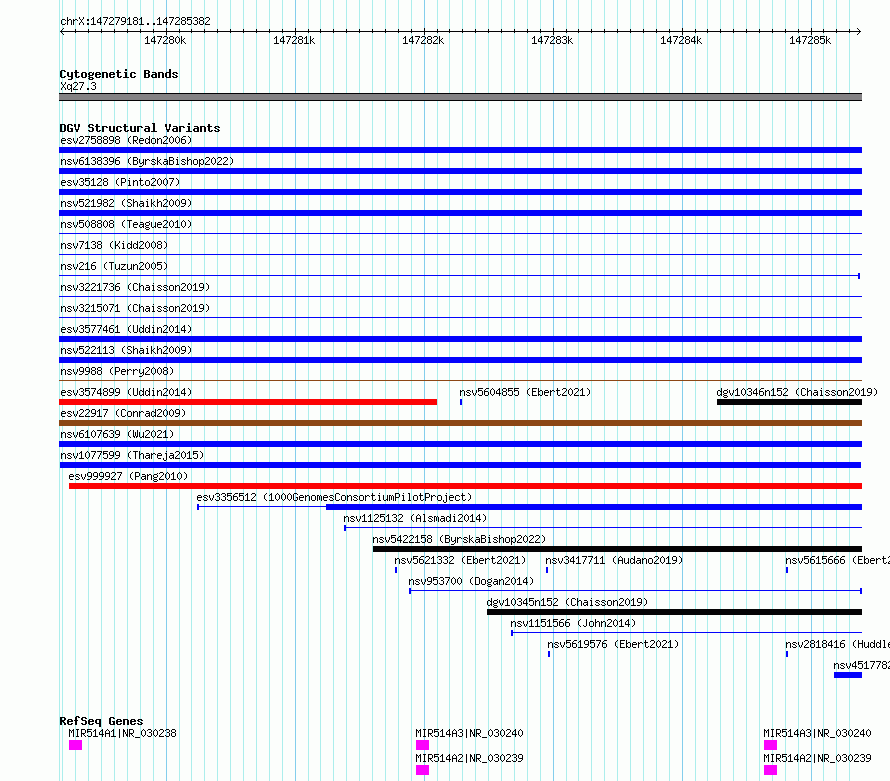The image size is (890, 781).
Task: Click the small nsv5604855 variant marker
Action: (461, 402)
